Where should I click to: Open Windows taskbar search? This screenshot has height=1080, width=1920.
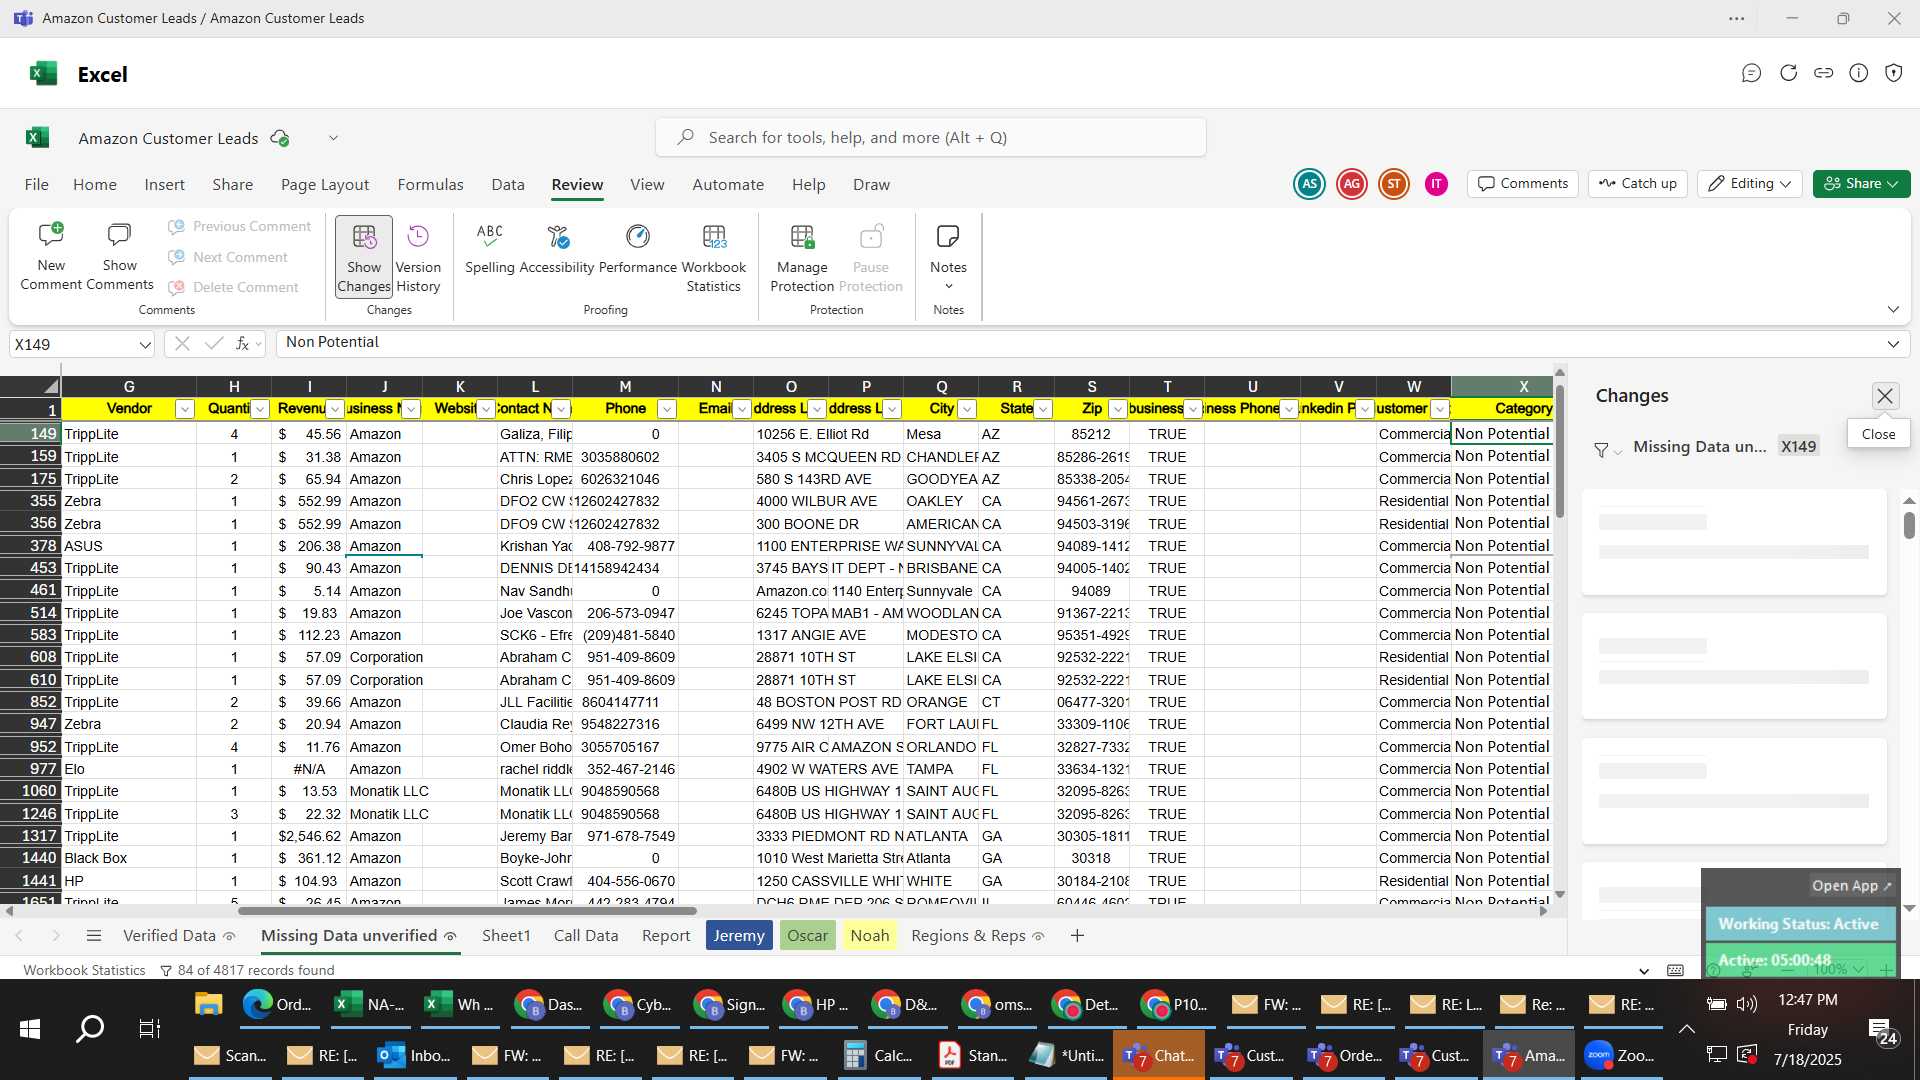coord(90,1029)
